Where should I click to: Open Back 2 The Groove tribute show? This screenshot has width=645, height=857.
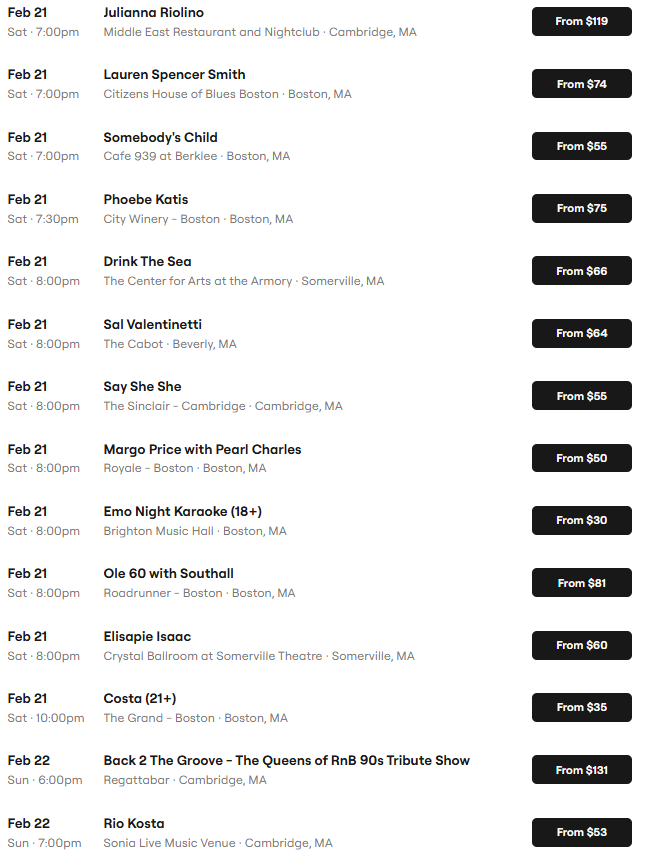[x=286, y=760]
